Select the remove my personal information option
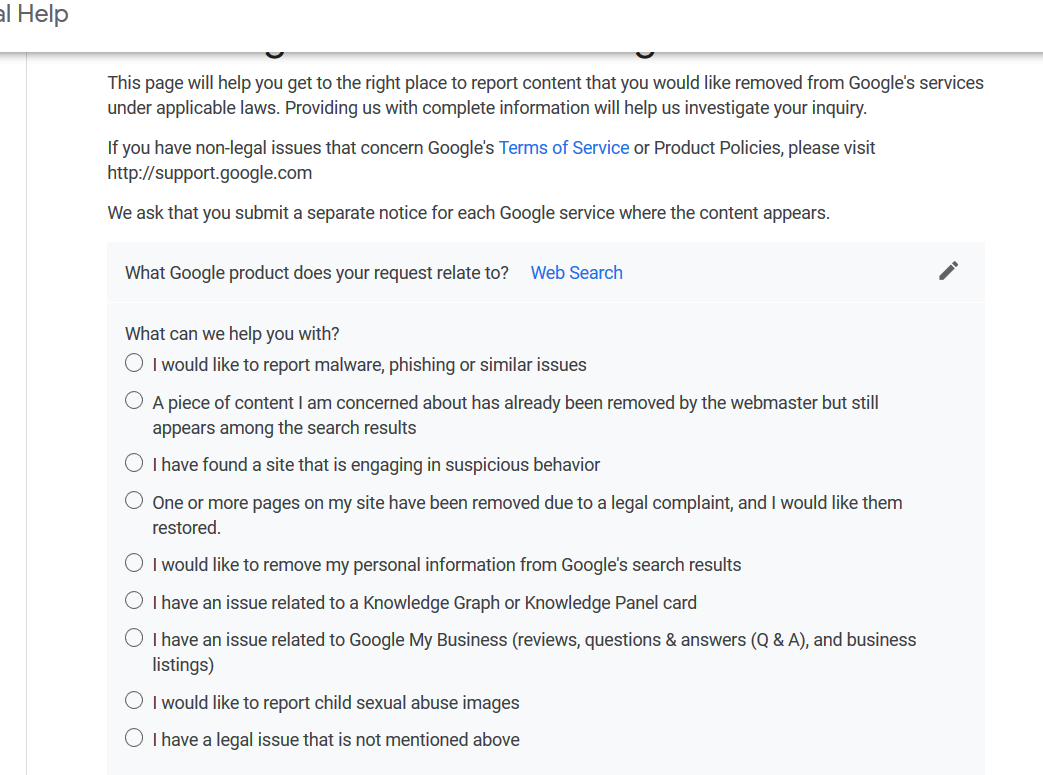Screen dimensions: 1043x775 [x=134, y=563]
